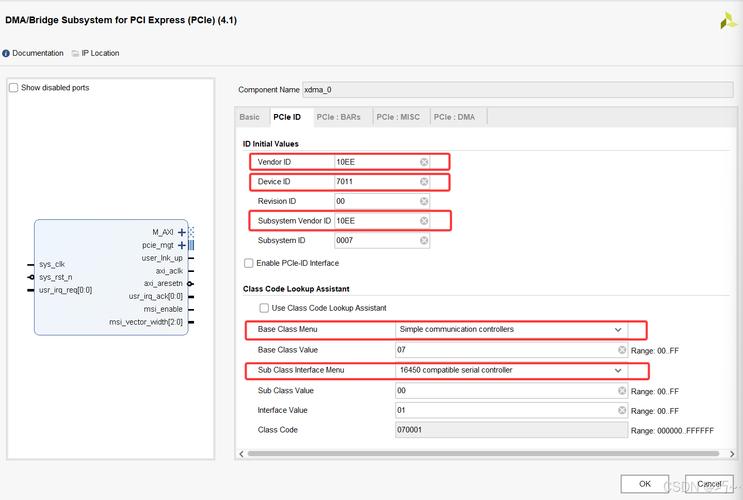Clear the Vendor ID field value
The width and height of the screenshot is (743, 500).
coord(424,162)
